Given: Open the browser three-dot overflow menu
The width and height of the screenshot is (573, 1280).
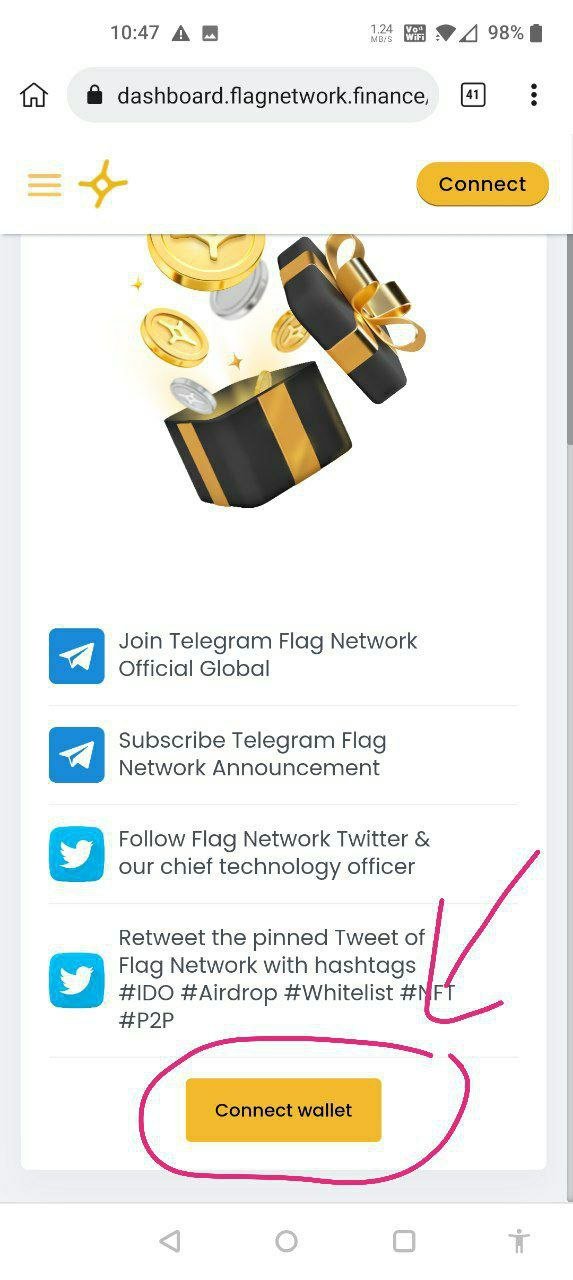Looking at the screenshot, I should click(534, 95).
